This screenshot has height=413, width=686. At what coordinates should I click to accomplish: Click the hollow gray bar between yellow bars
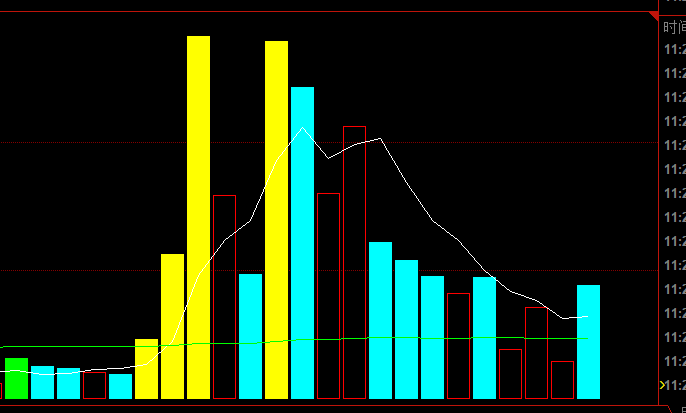click(225, 296)
